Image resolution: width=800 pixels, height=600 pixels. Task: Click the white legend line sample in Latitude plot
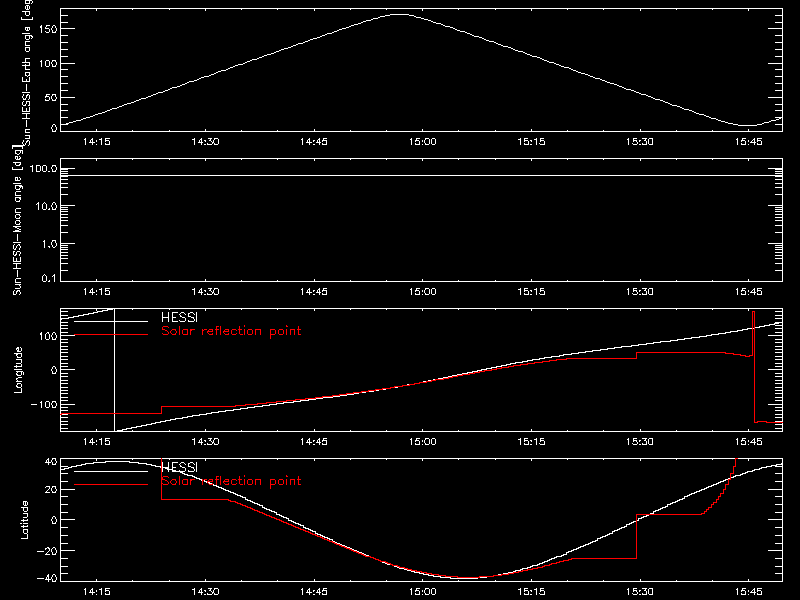[x=111, y=471]
